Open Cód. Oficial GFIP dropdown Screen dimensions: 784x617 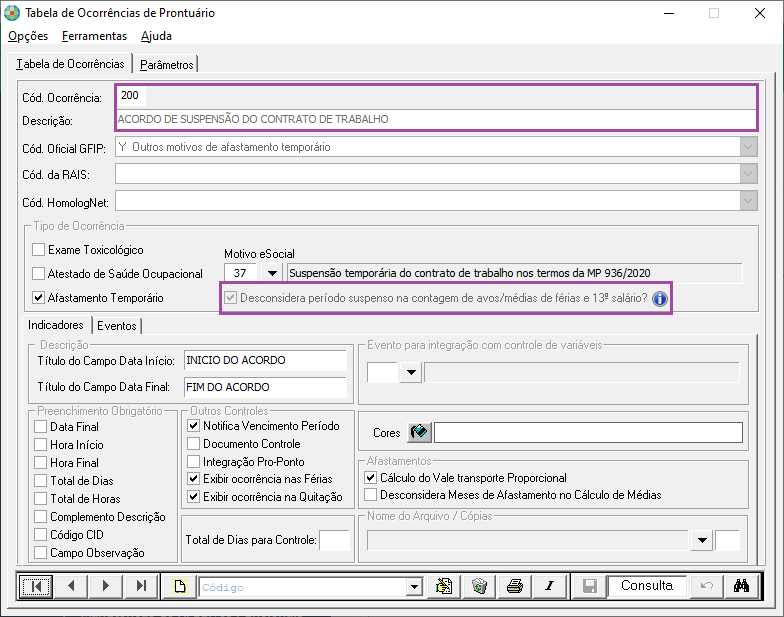[x=748, y=147]
